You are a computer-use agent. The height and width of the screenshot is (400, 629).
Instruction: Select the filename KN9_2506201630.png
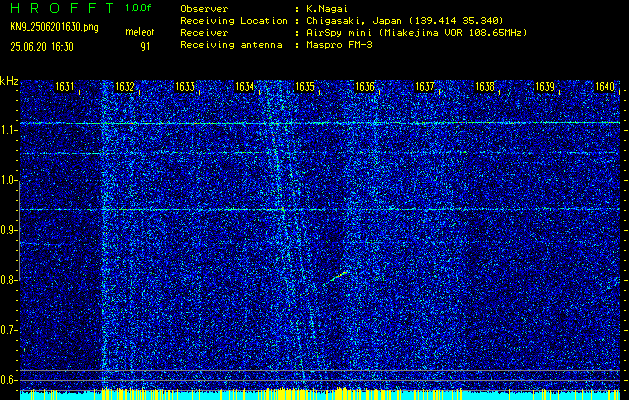click(x=54, y=28)
